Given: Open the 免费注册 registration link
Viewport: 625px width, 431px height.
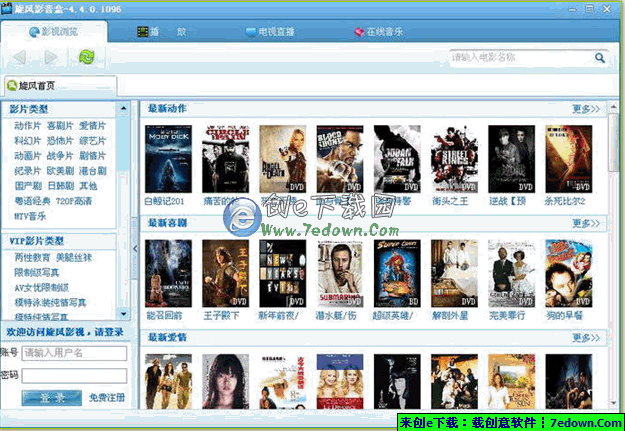Looking at the screenshot, I should [107, 398].
